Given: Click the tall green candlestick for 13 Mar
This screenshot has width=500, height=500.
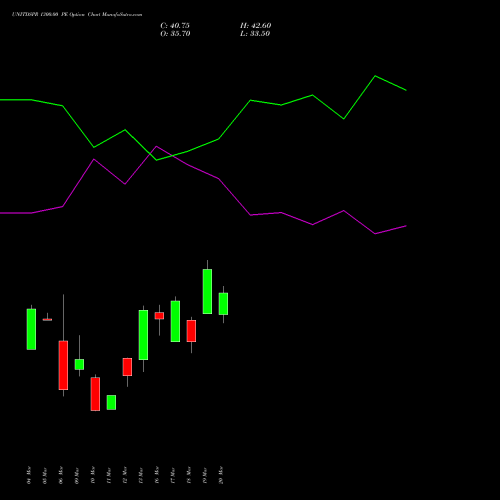Looking at the screenshot, I should (143, 335).
